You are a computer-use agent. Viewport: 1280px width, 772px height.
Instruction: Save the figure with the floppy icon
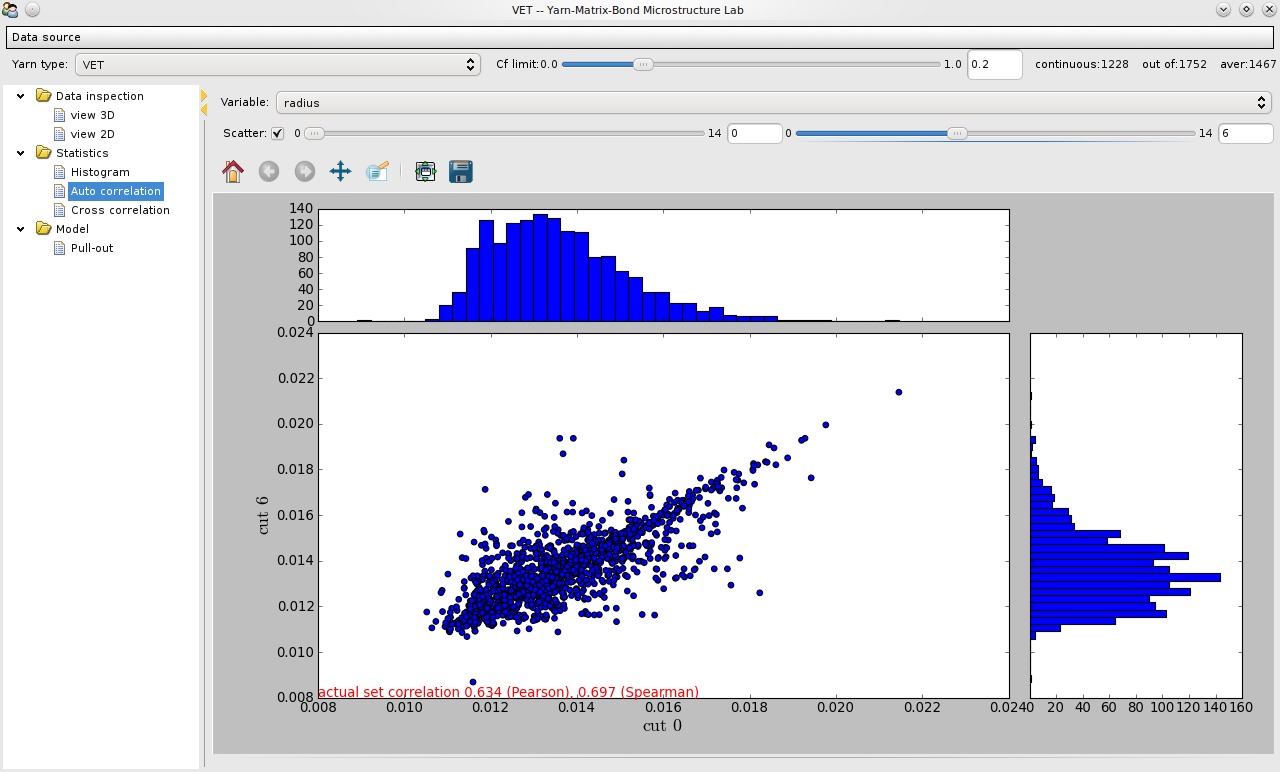(x=461, y=172)
